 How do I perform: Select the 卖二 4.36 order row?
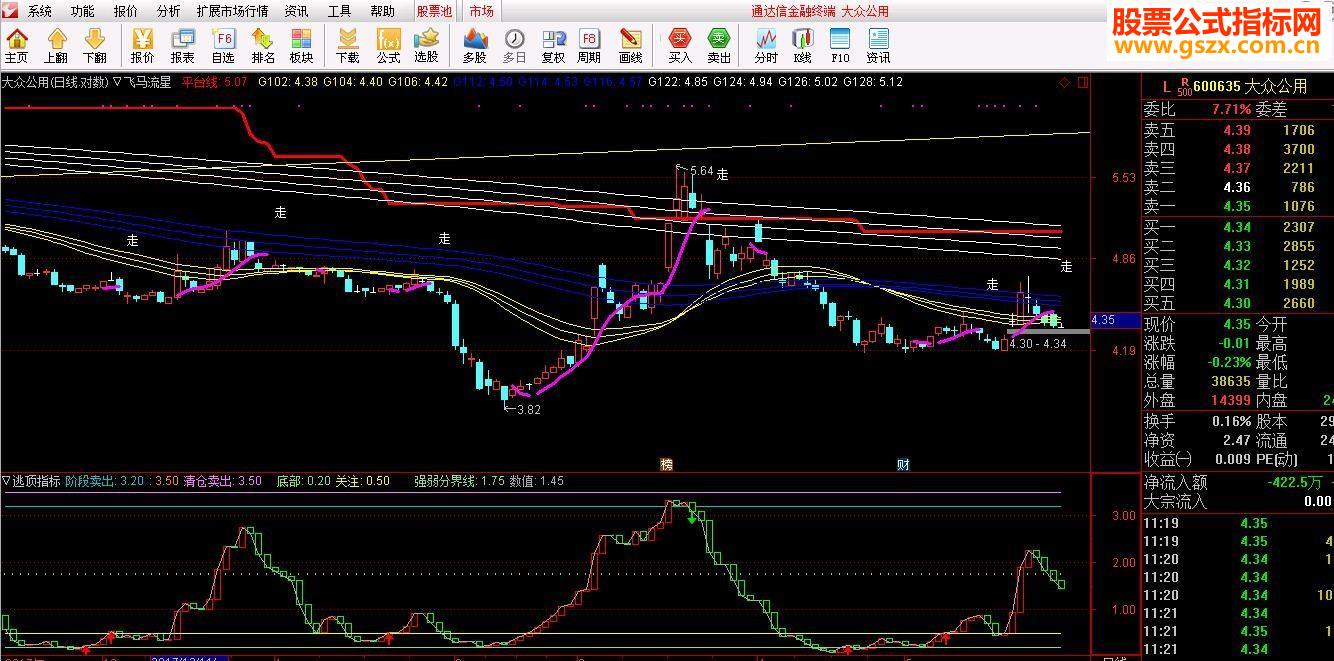click(1238, 187)
